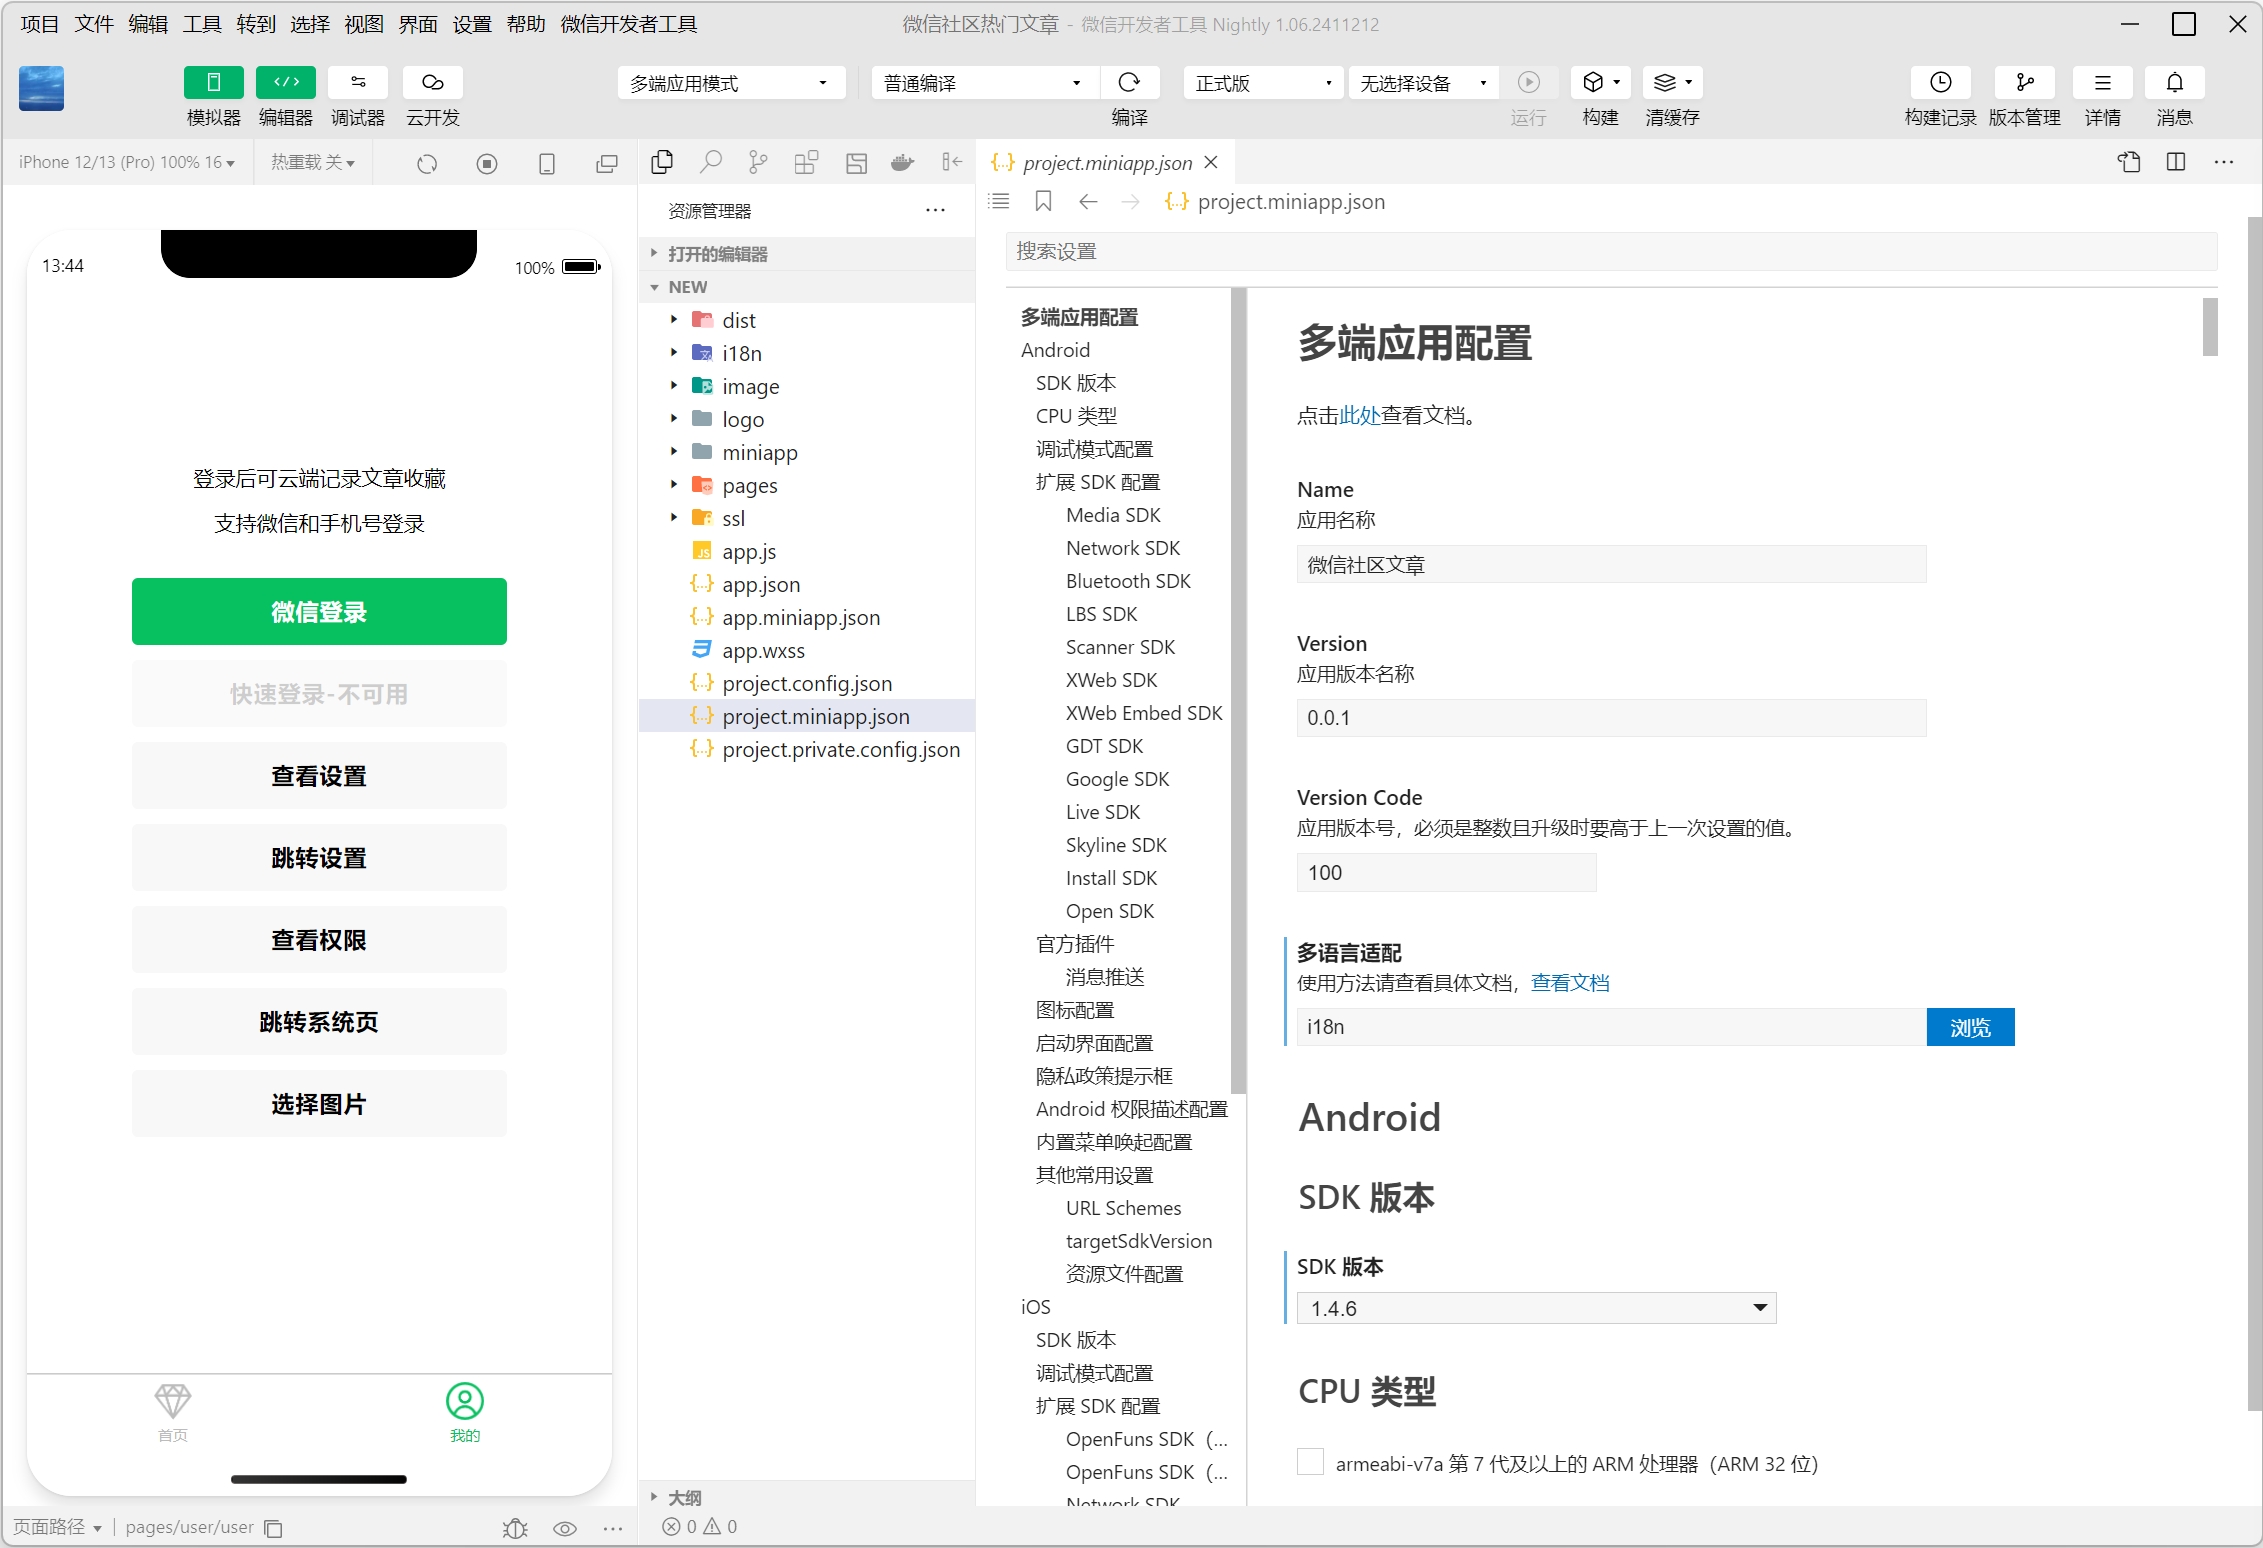The height and width of the screenshot is (1548, 2263).
Task: Click the 查看文档 link
Action: (1570, 982)
